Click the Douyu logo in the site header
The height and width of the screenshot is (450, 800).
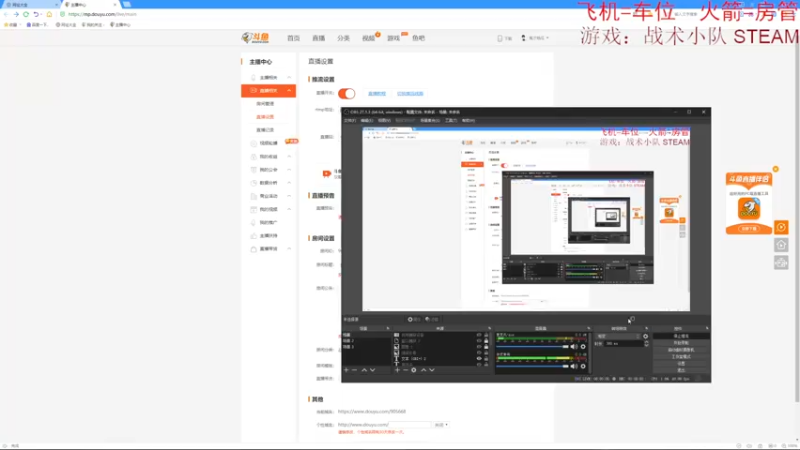256,38
